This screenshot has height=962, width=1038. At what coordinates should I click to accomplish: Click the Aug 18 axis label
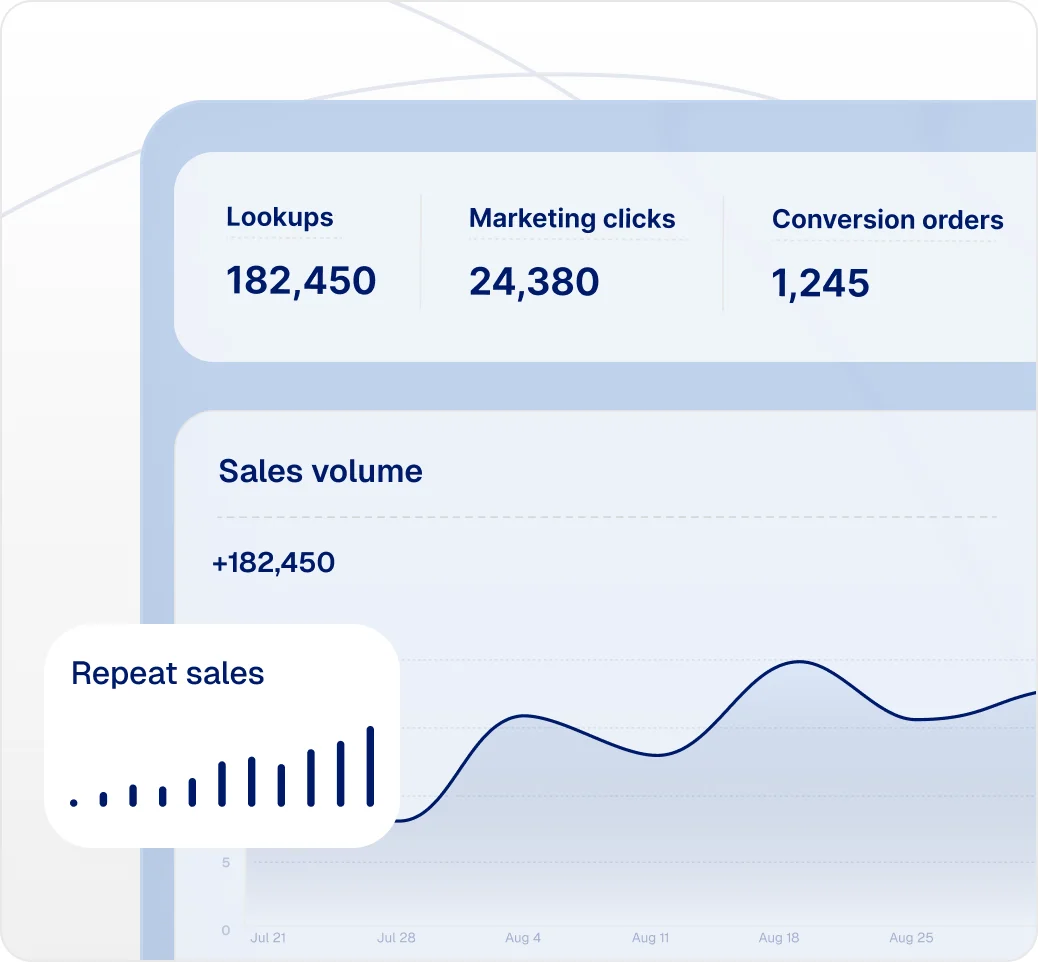[x=778, y=938]
